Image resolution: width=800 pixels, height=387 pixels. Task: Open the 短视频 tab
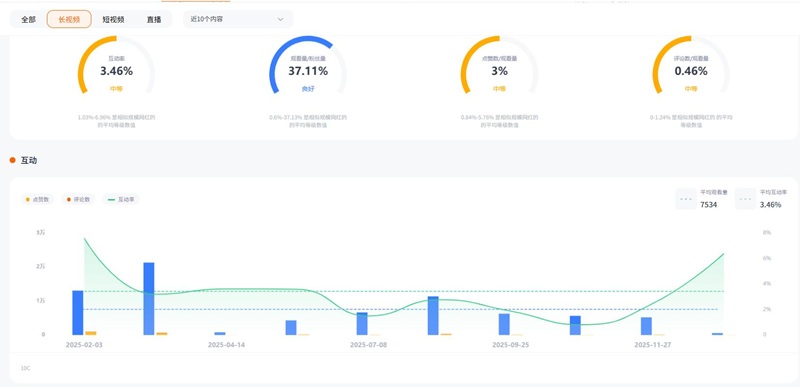(x=113, y=19)
